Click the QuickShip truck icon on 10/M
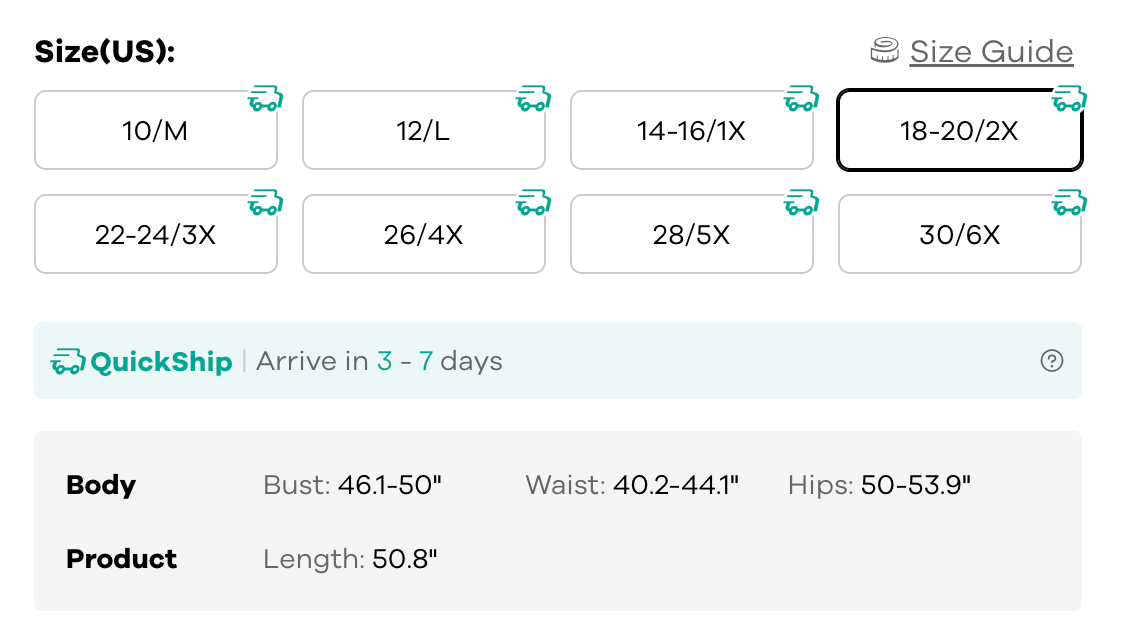 pos(265,99)
